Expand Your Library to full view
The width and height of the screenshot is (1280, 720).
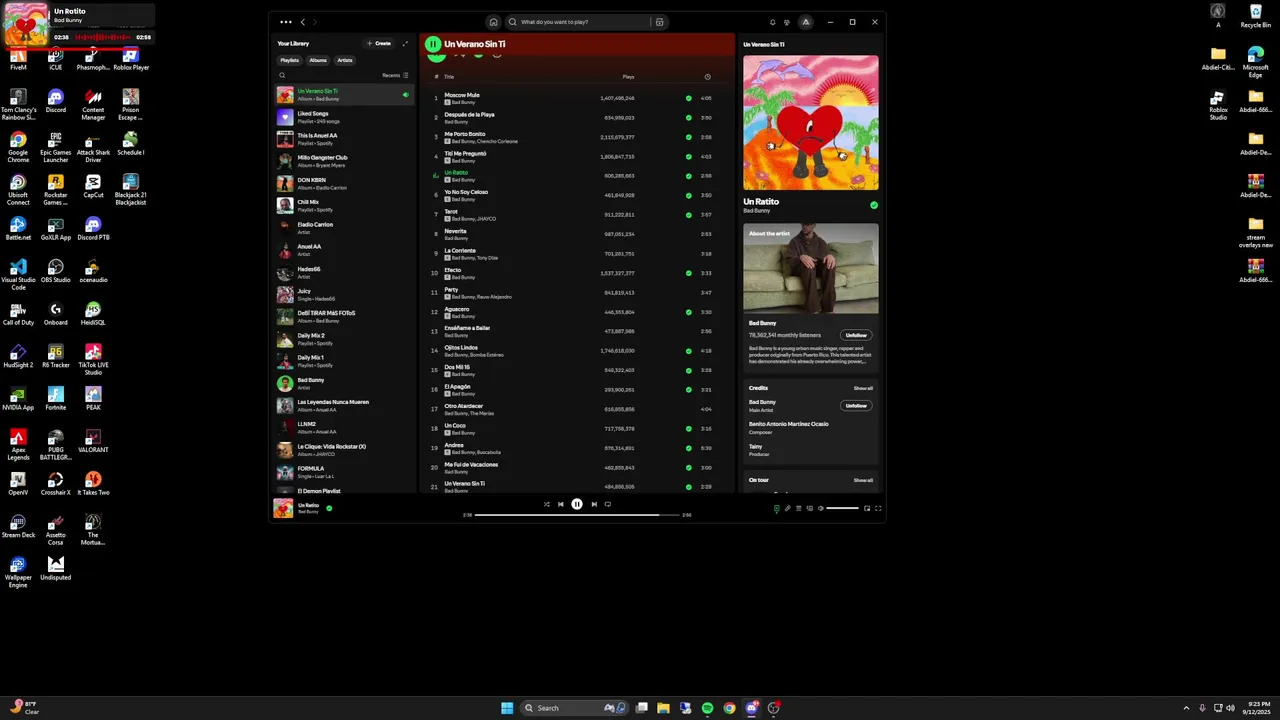click(x=405, y=44)
